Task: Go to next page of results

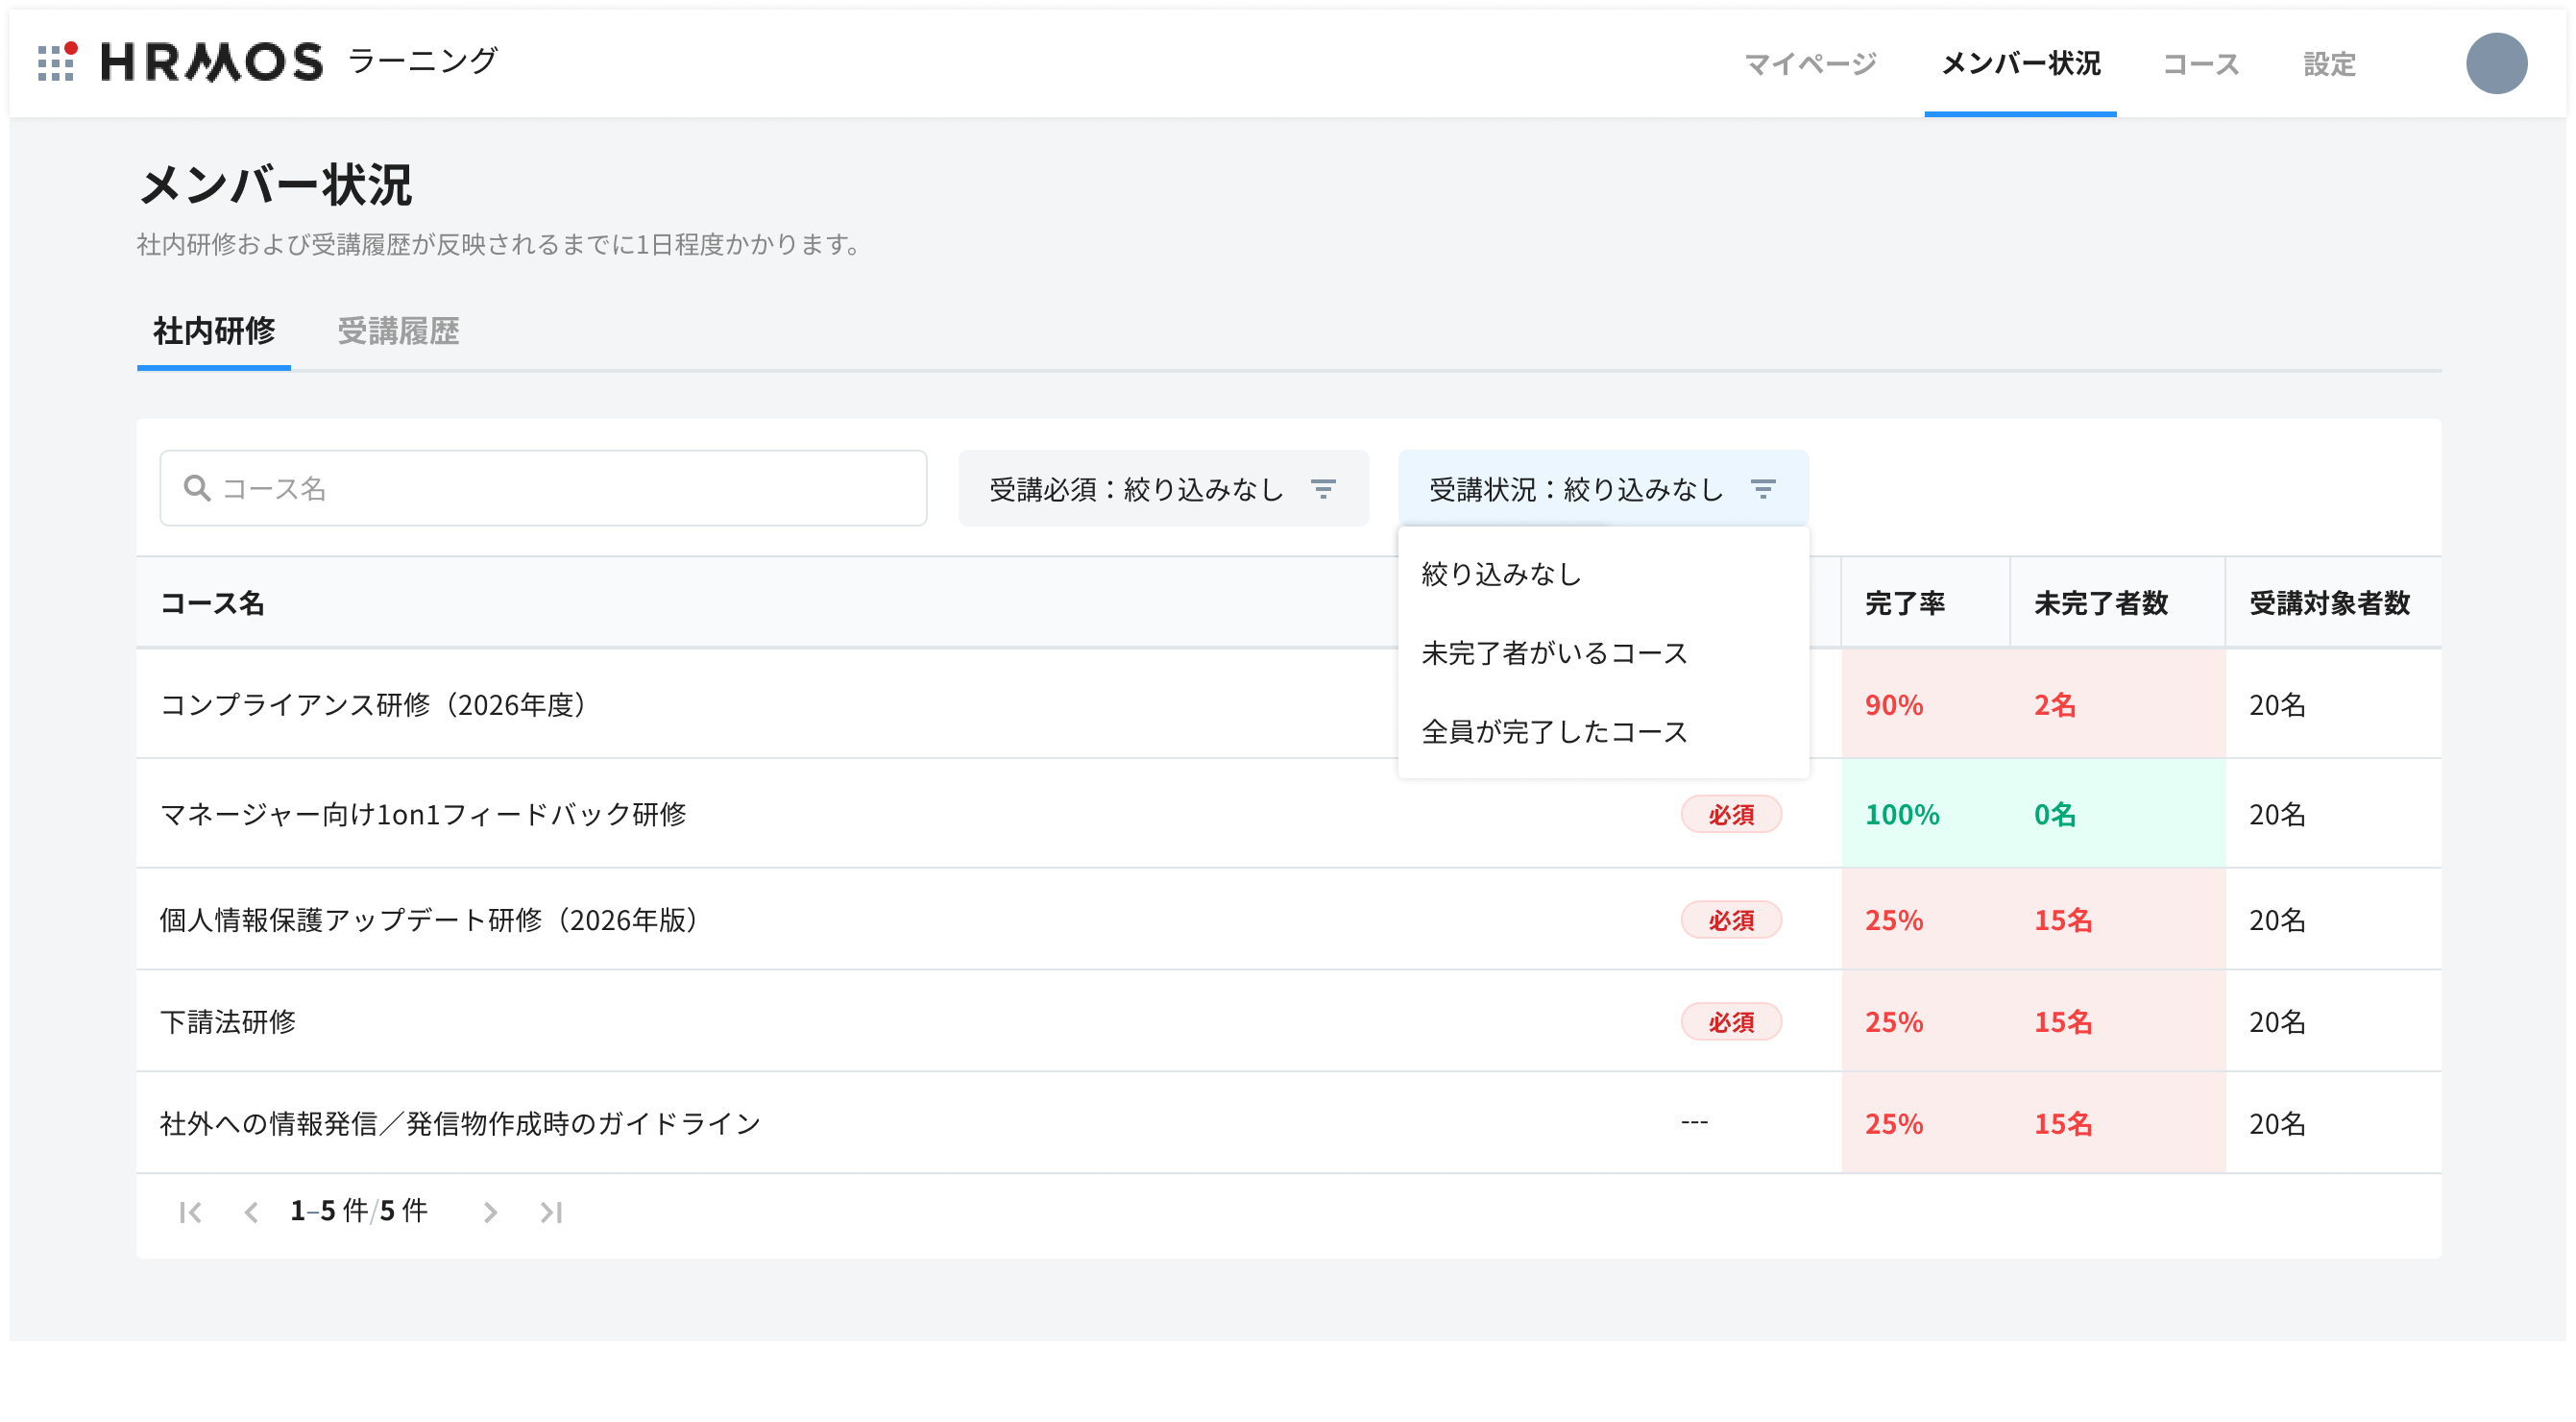Action: click(x=490, y=1212)
